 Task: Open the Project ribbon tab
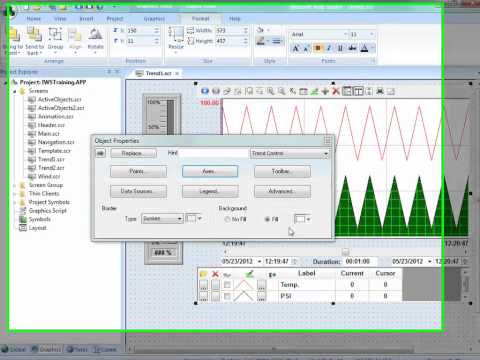[x=115, y=19]
